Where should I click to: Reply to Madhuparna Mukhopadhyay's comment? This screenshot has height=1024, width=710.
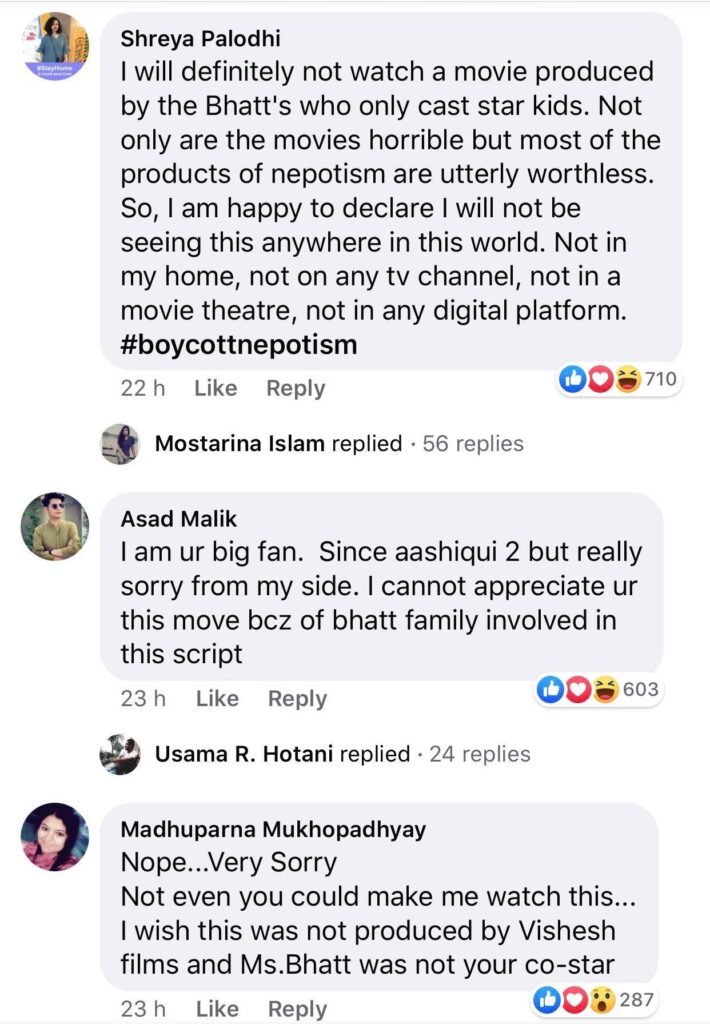tap(297, 1008)
